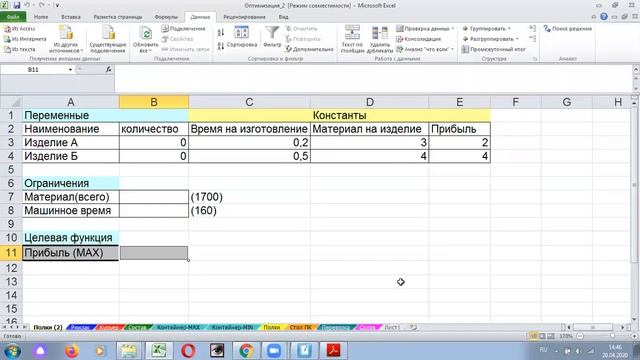640x360 pixels.
Task: Click the Select All corner button
Action: coord(11,102)
